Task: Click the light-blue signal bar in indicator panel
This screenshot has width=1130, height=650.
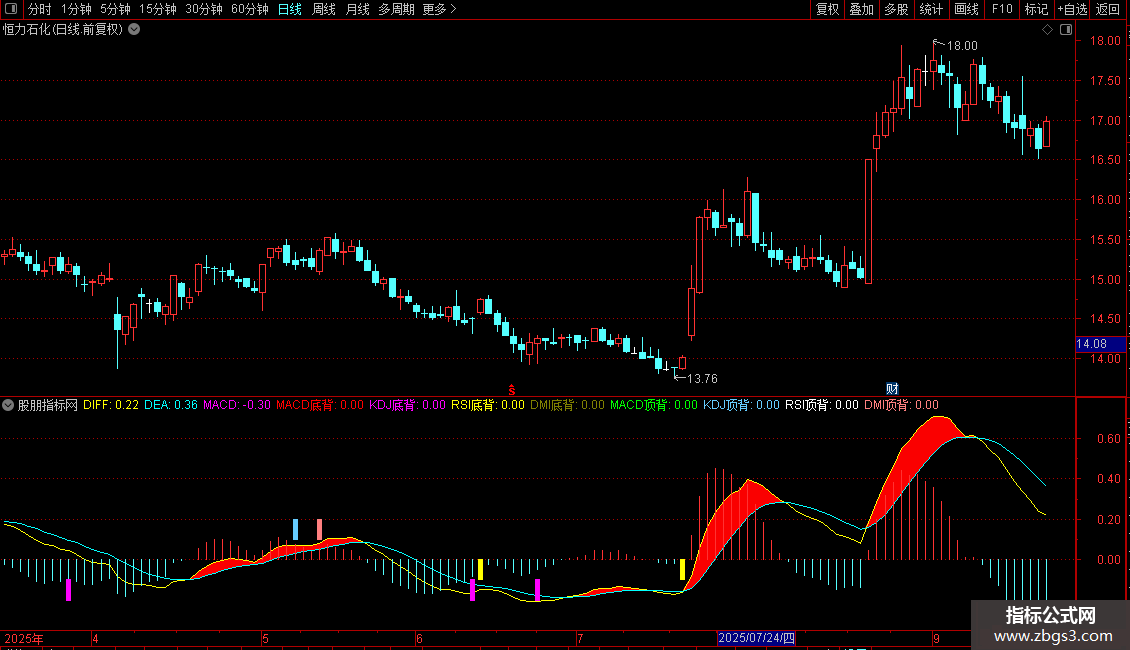Action: pyautogui.click(x=295, y=529)
